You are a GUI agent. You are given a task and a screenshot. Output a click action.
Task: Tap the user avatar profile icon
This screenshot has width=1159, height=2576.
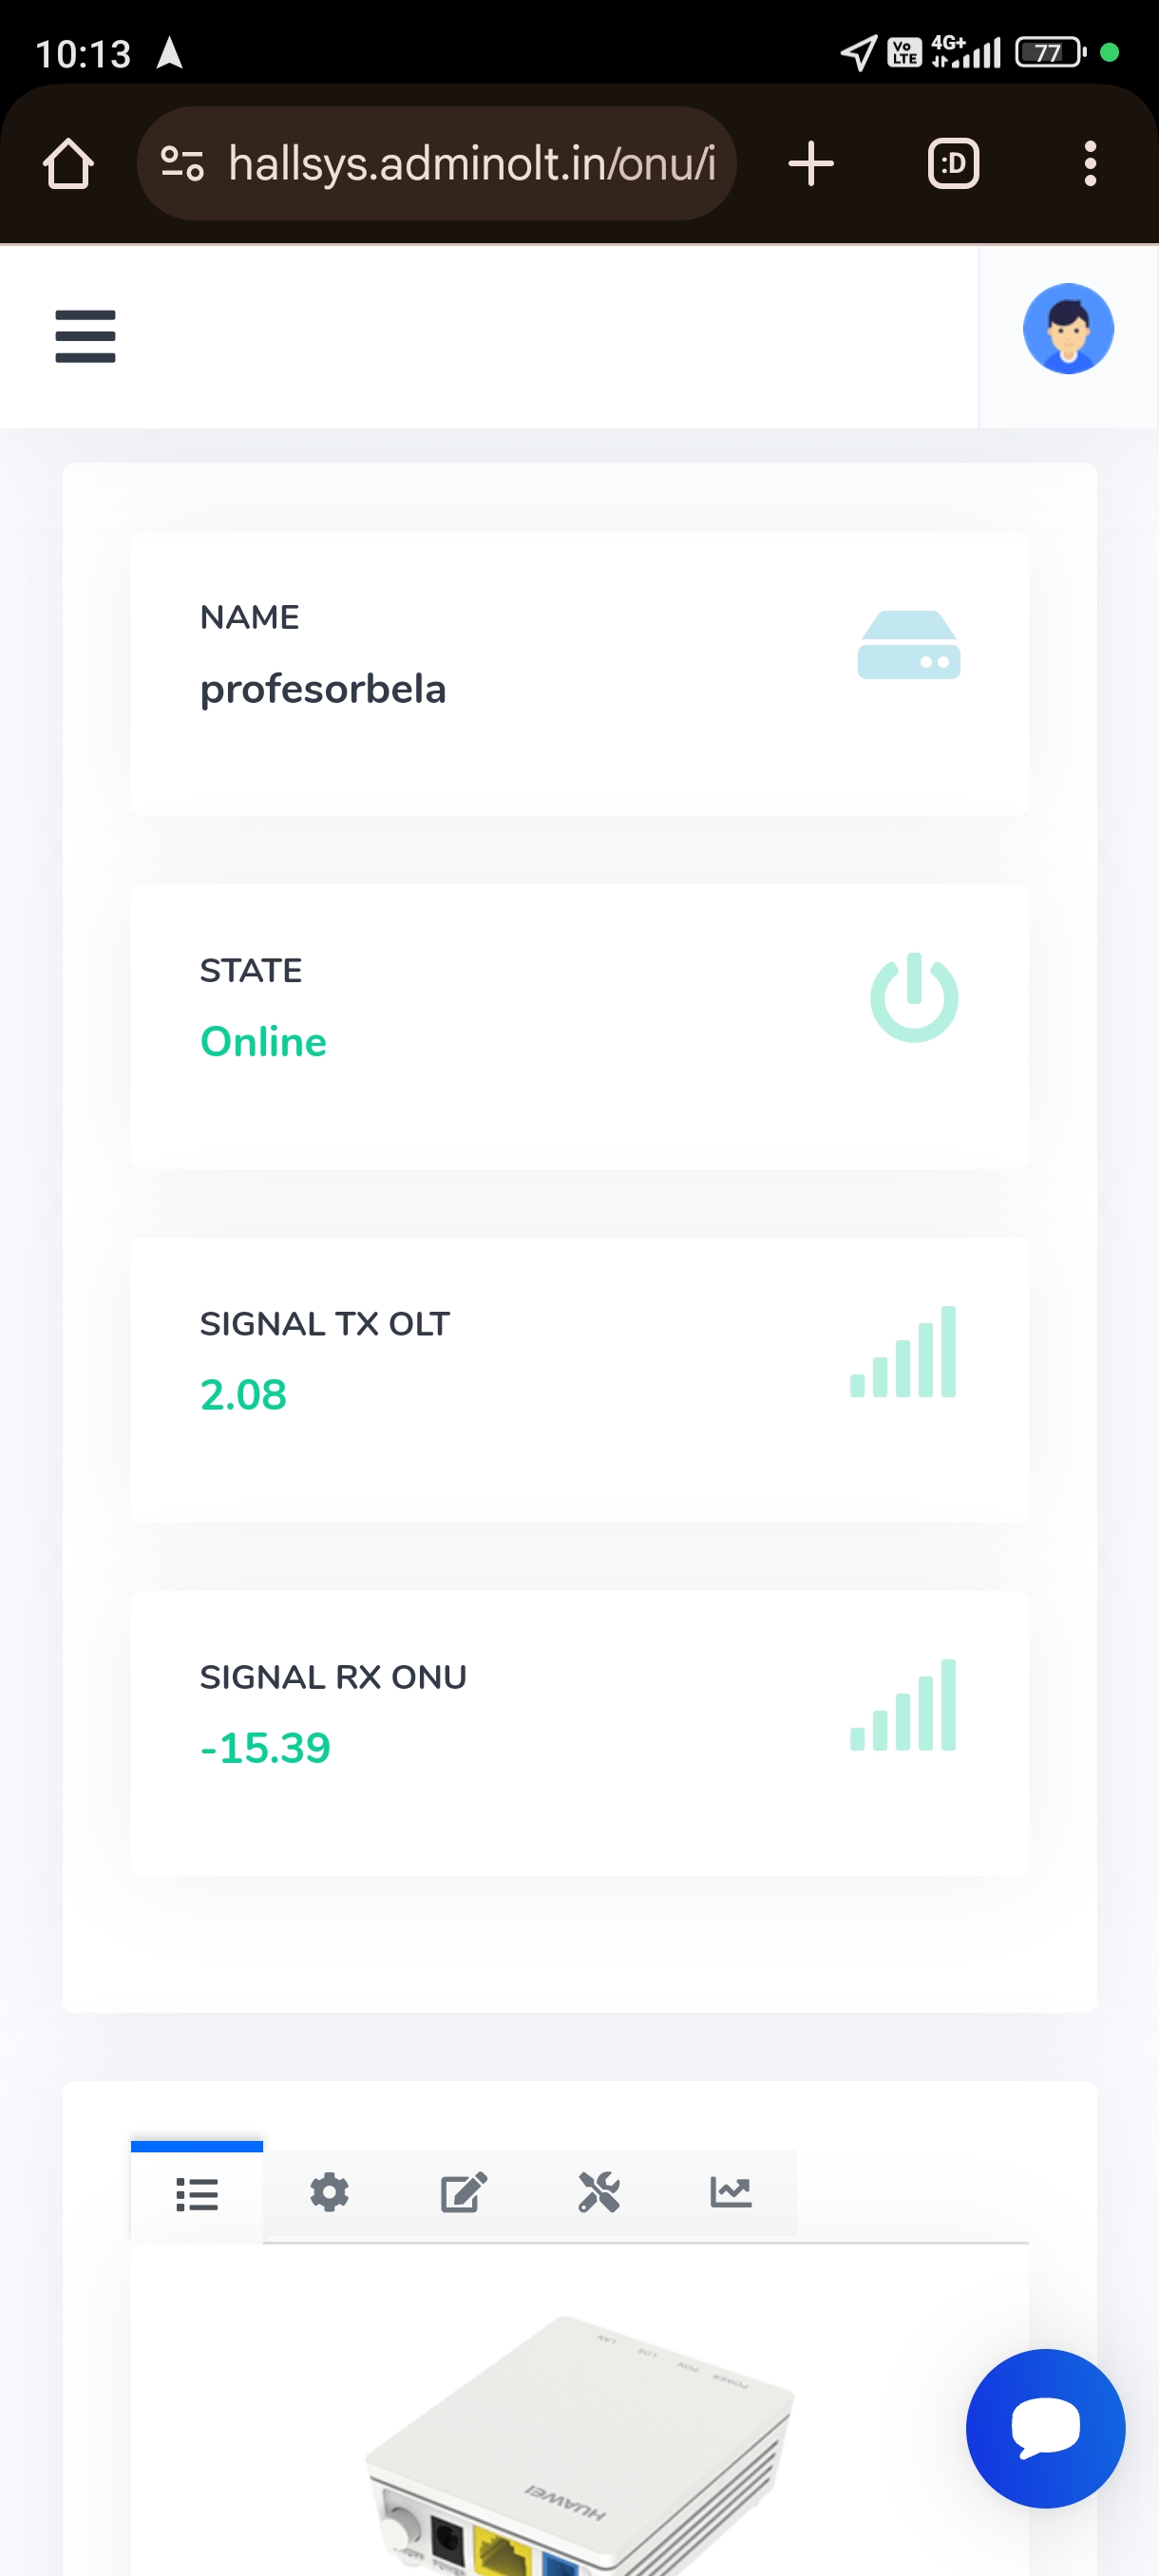pyautogui.click(x=1067, y=329)
